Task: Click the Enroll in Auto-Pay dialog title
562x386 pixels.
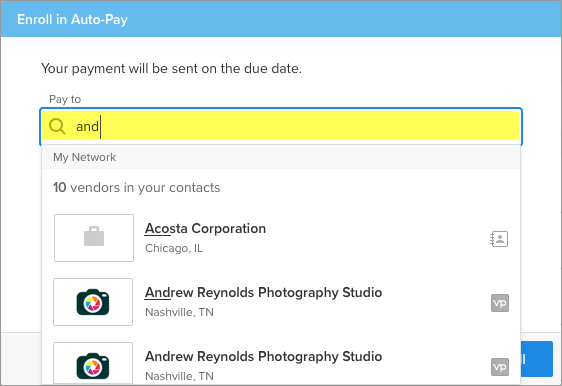Action: (x=72, y=19)
